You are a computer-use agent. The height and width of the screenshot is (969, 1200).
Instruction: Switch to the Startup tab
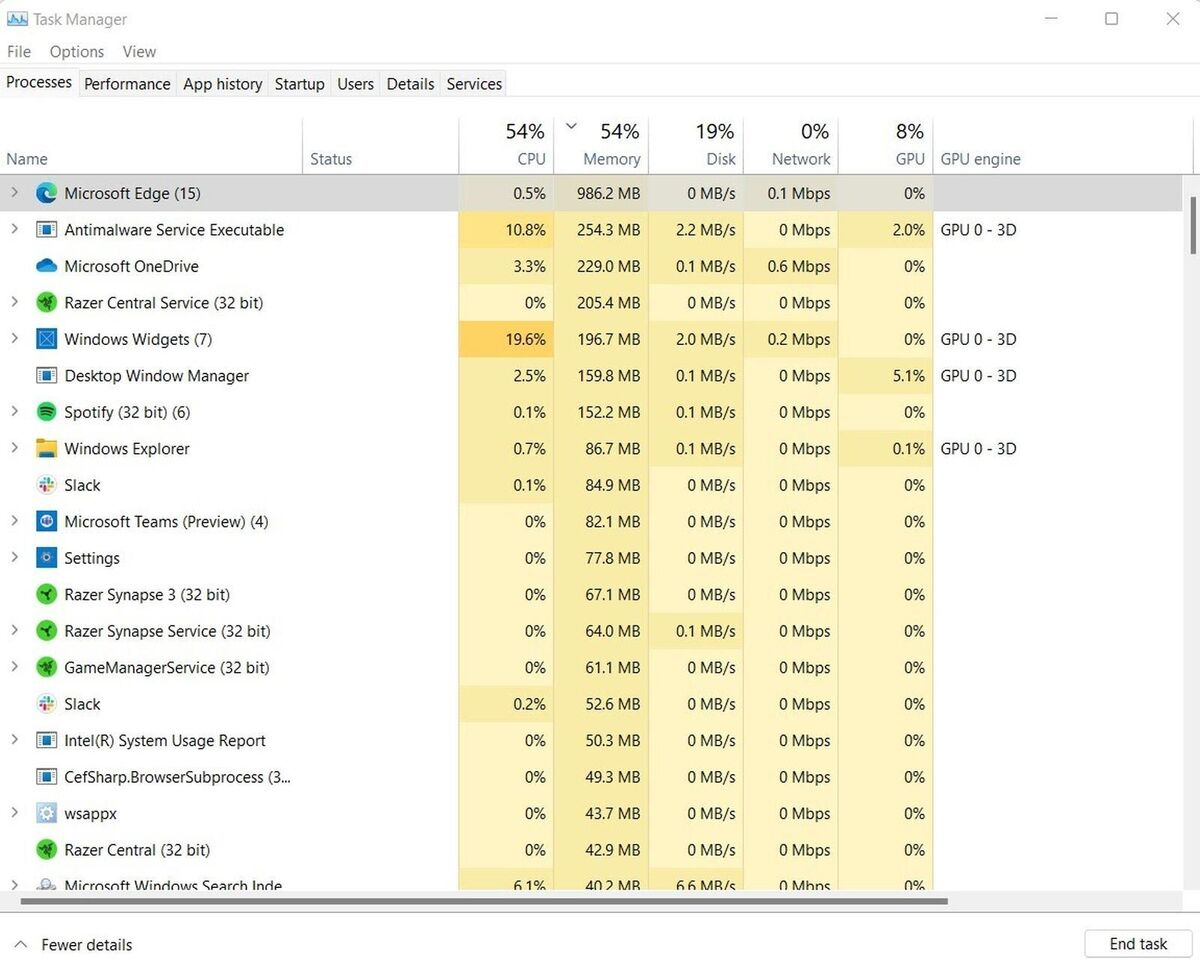(300, 84)
